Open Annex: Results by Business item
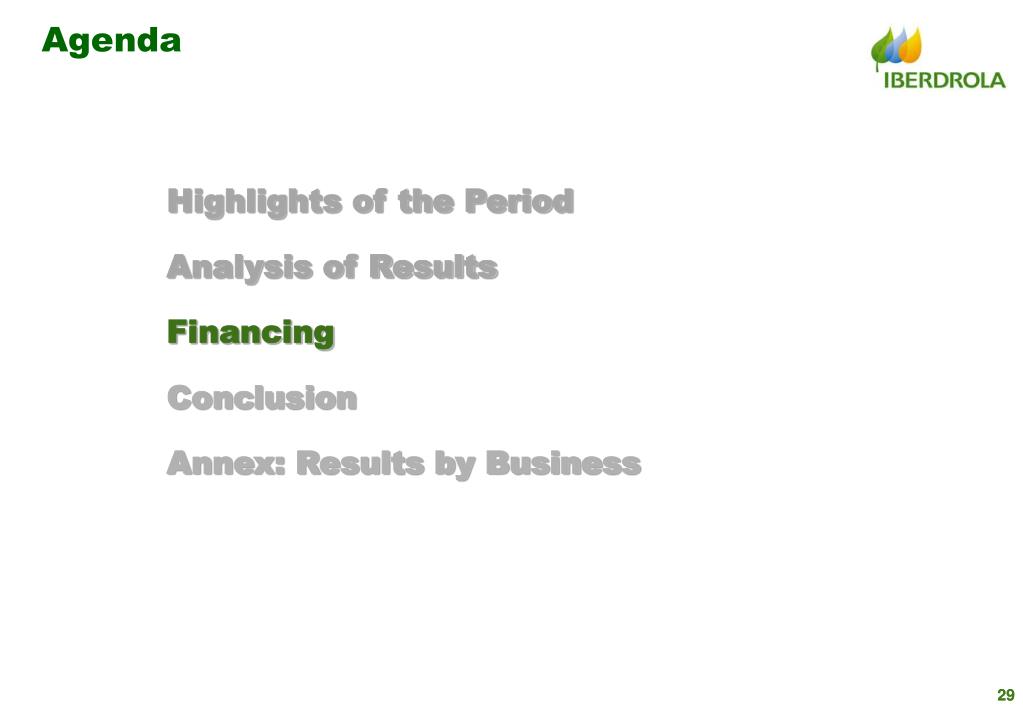This screenshot has width=1023, height=708. pos(405,464)
